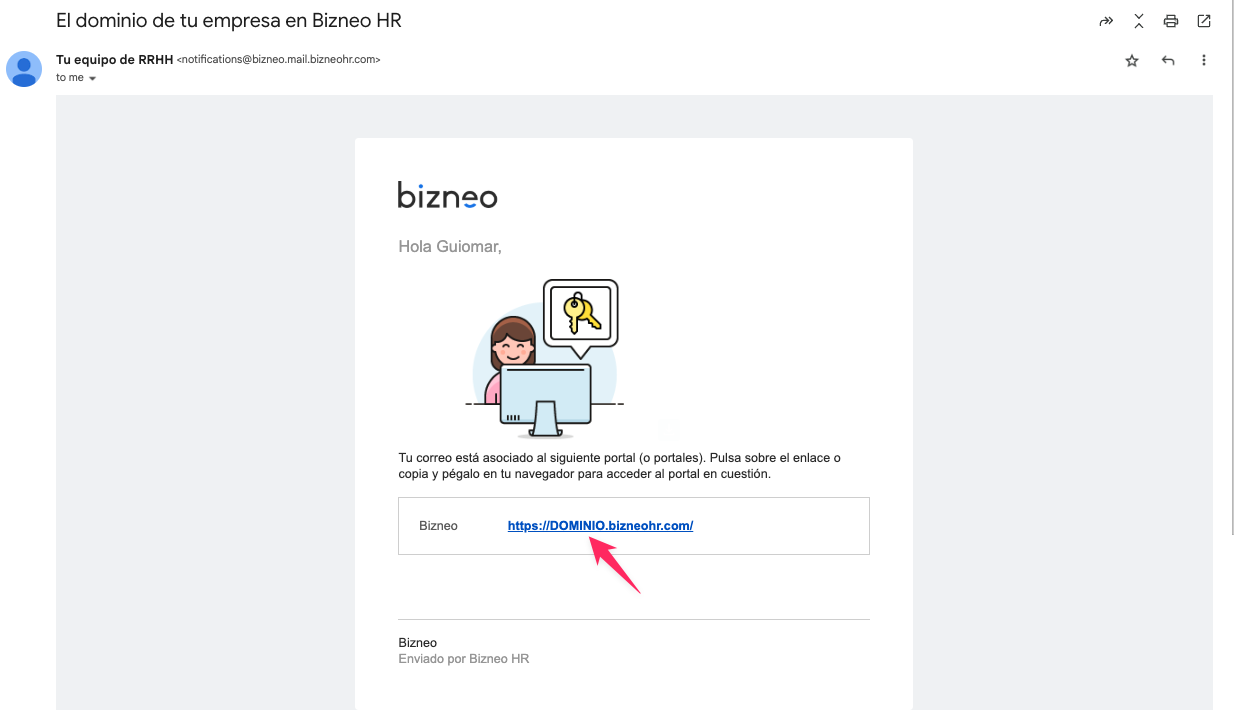Collapse all messages with the chevrons icon
Viewport: 1234px width, 710px height.
(x=1138, y=21)
